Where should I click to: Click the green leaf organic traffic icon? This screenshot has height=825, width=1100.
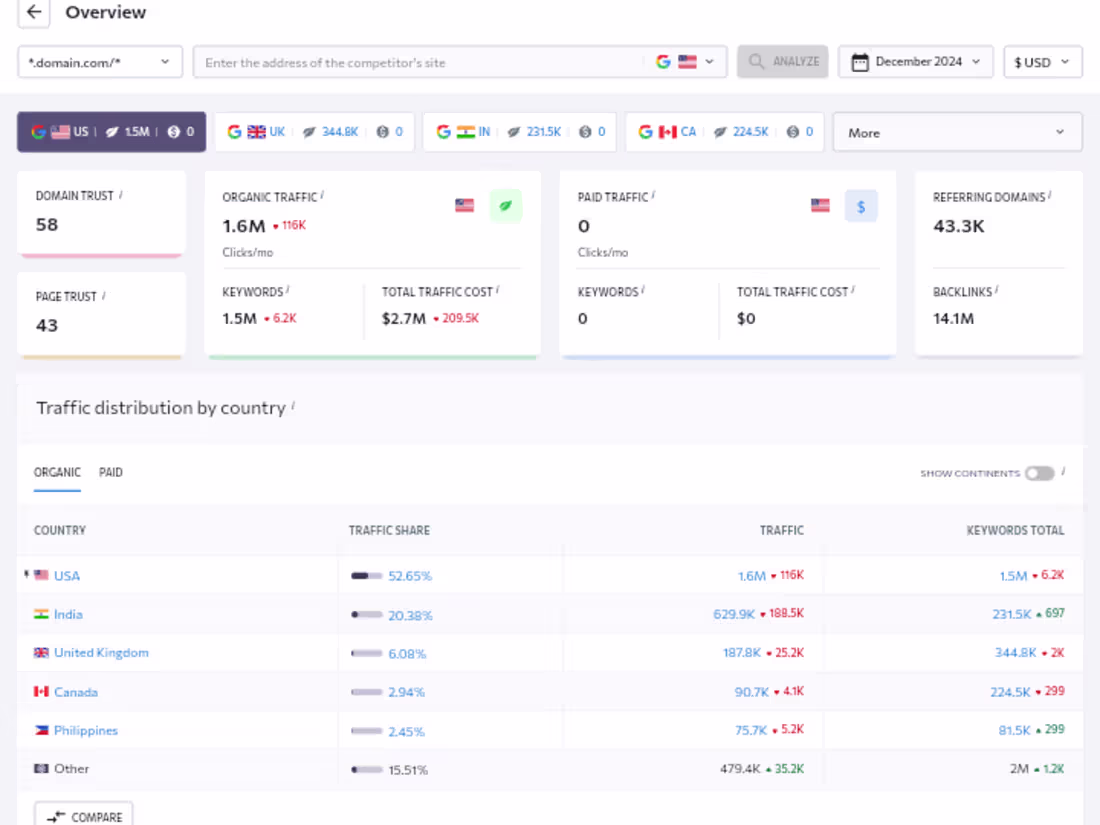click(505, 206)
